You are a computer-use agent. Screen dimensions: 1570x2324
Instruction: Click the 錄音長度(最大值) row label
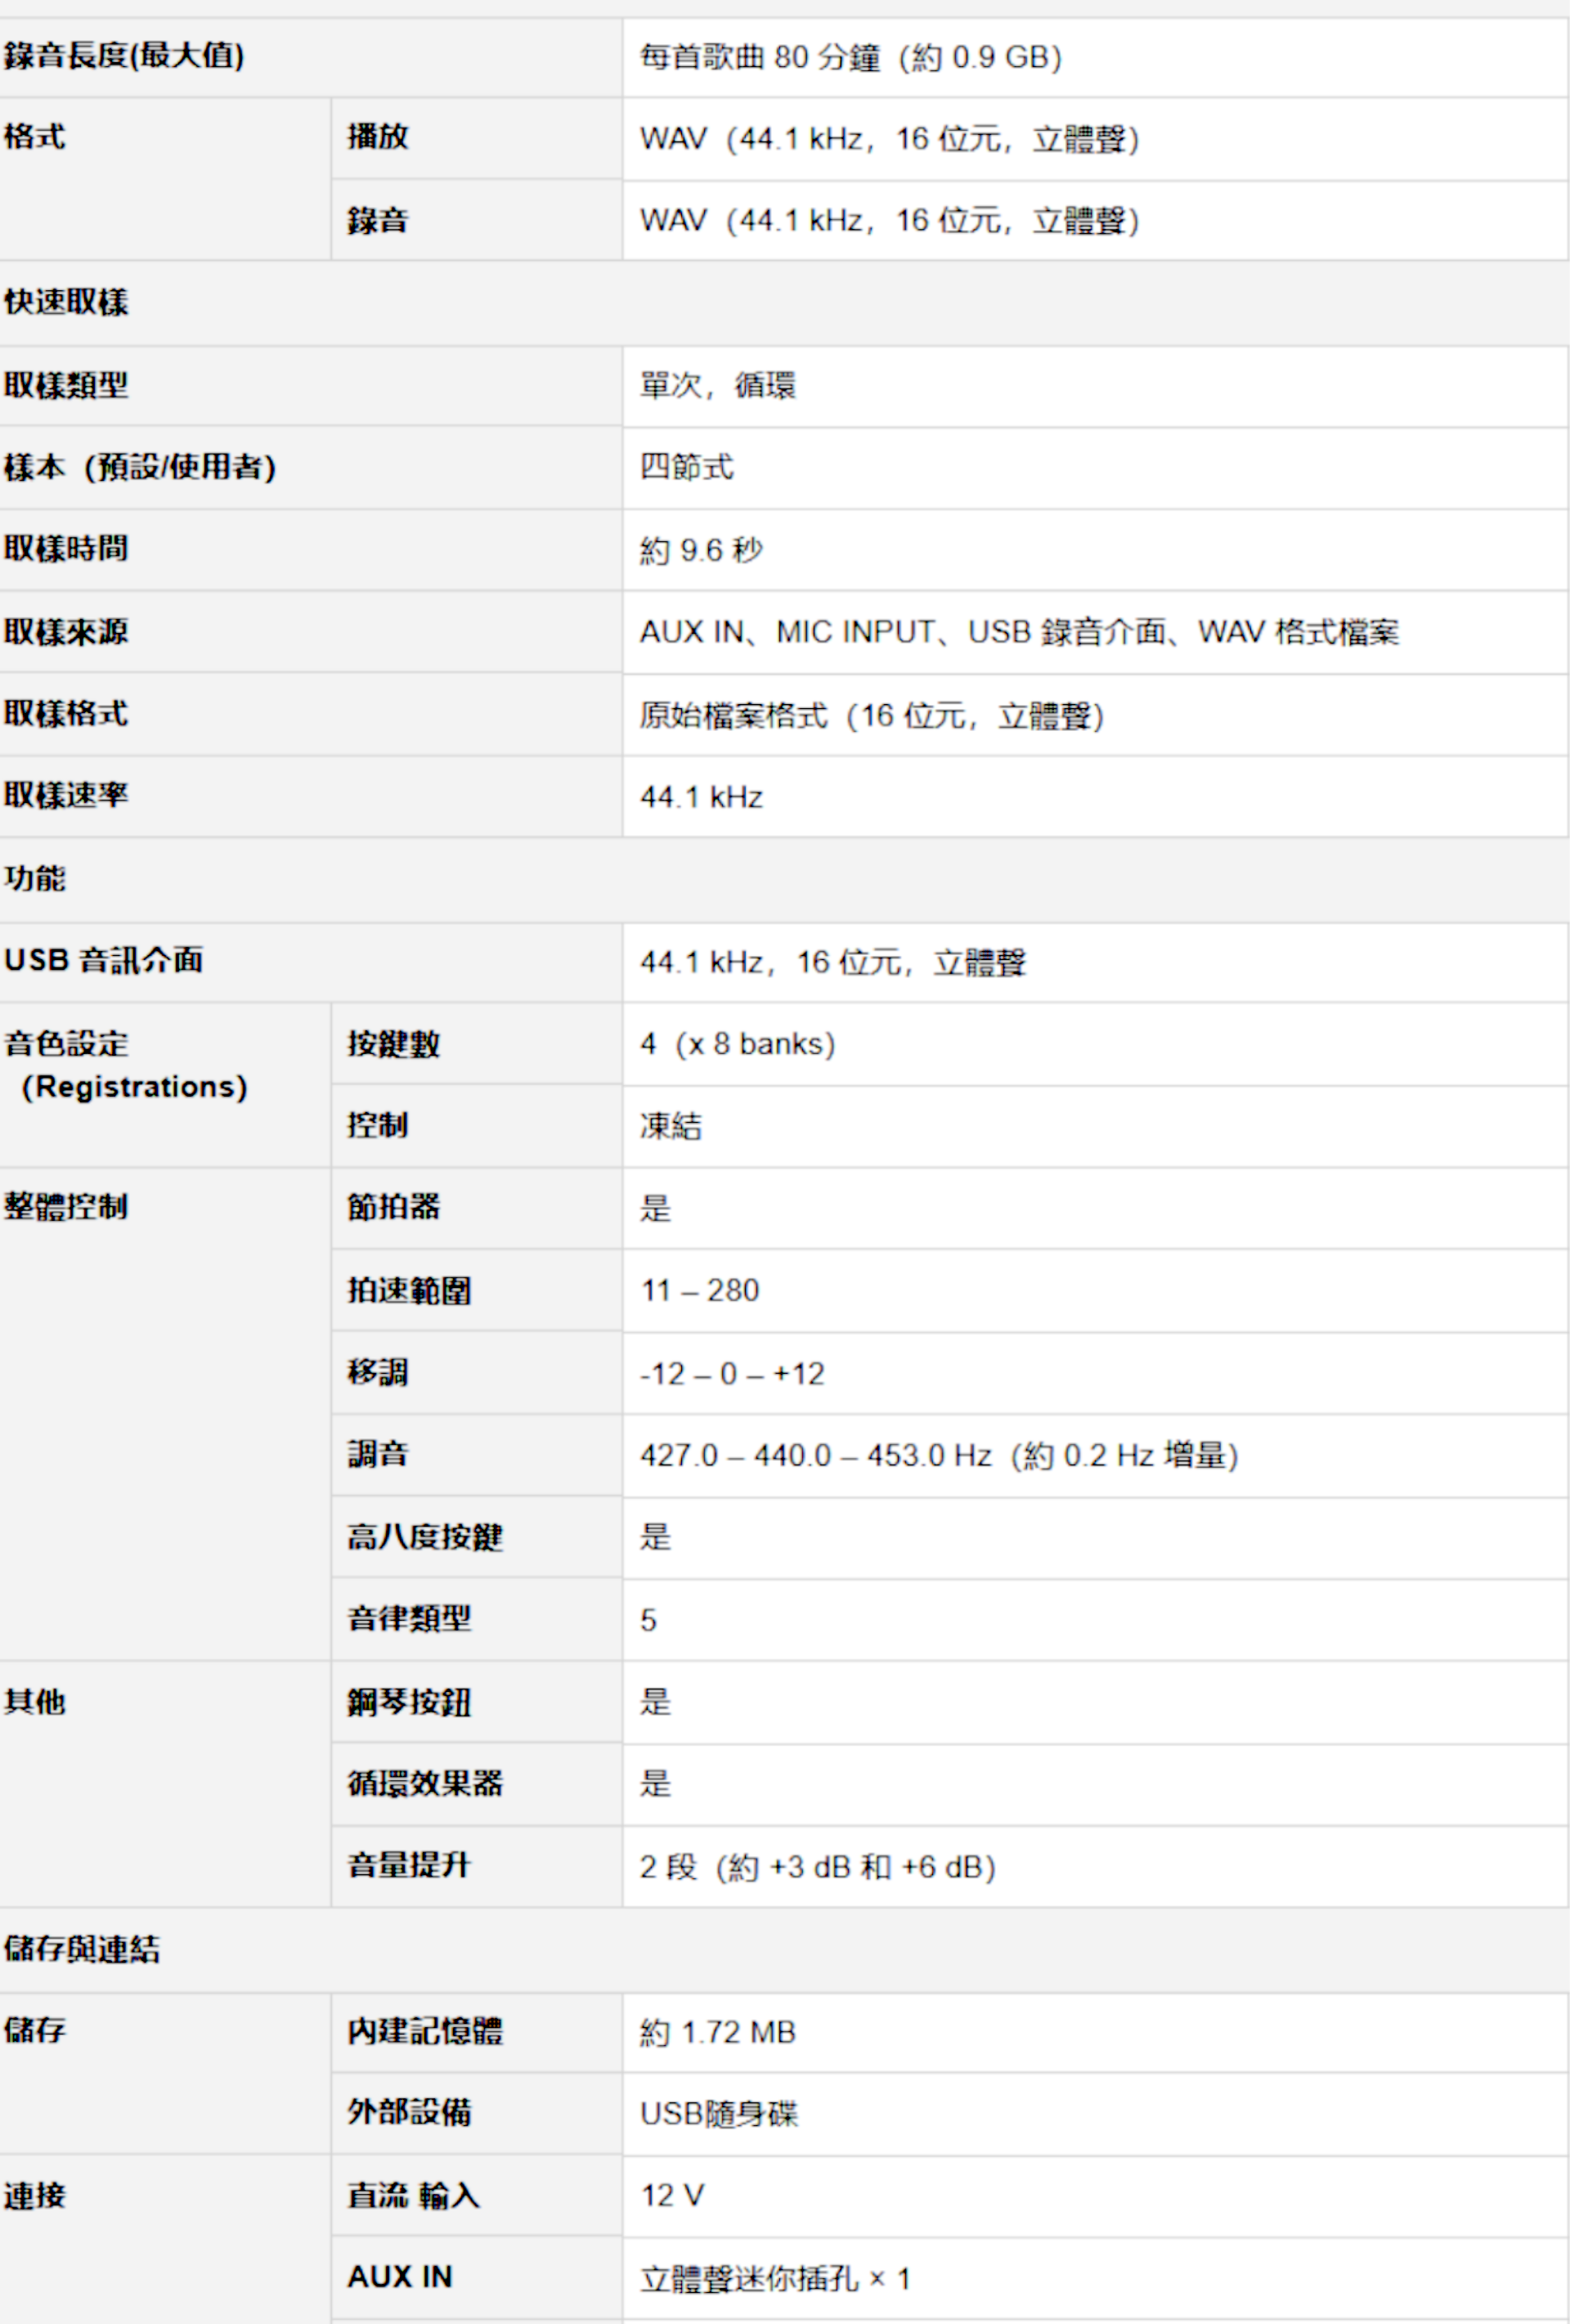point(124,56)
